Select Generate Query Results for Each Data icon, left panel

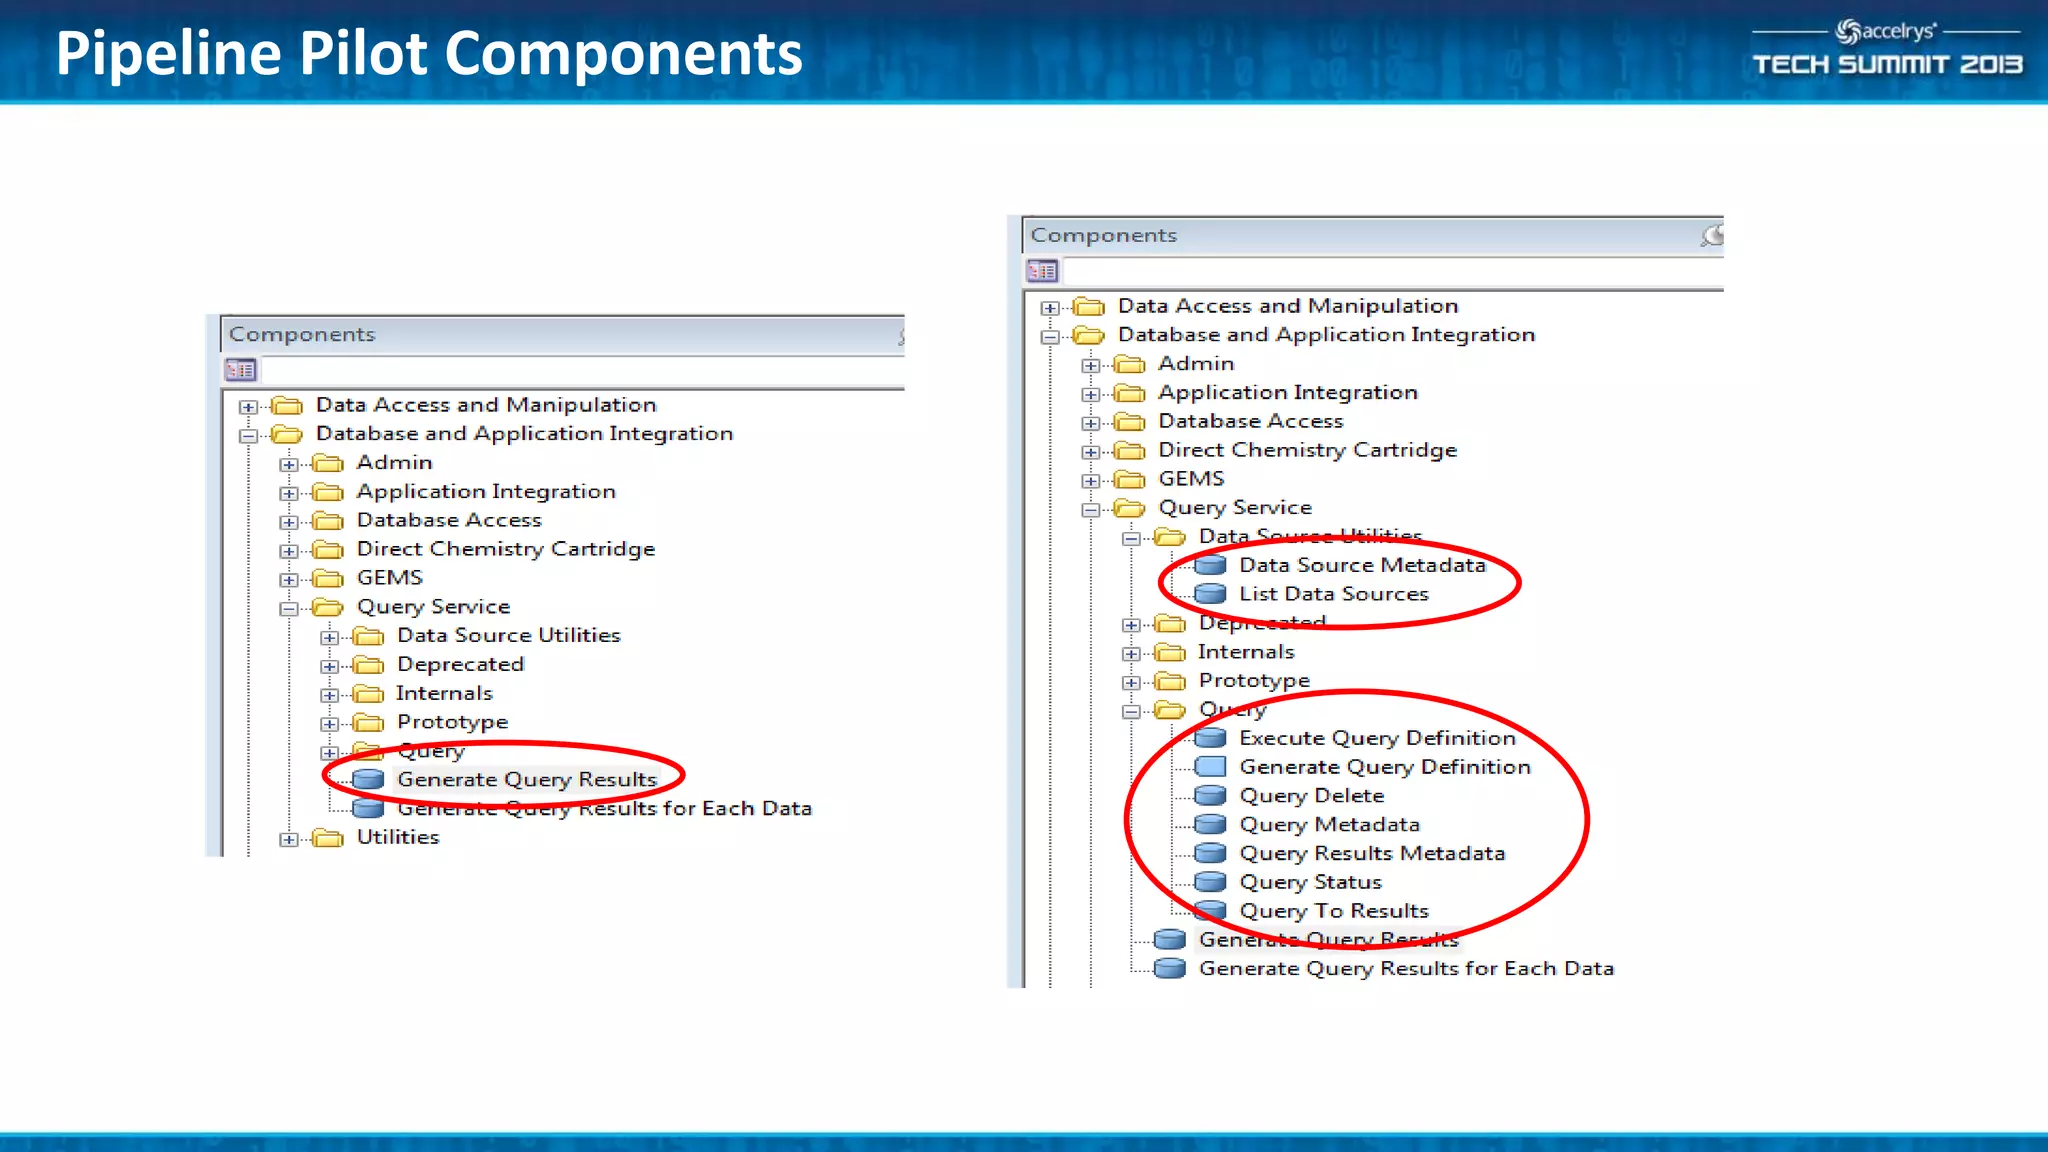368,808
